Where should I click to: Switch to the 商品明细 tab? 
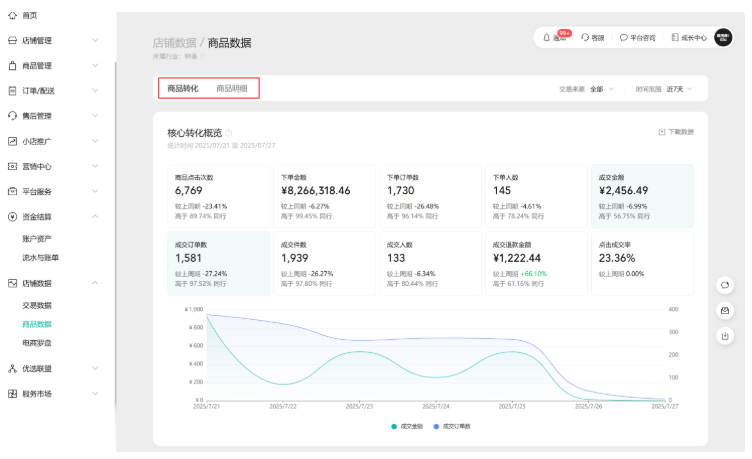click(x=232, y=88)
